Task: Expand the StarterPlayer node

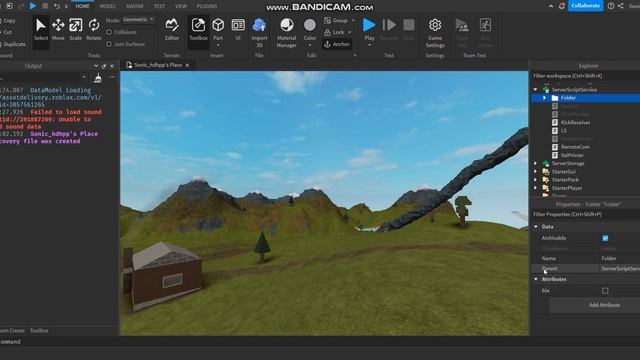Action: 535,188
